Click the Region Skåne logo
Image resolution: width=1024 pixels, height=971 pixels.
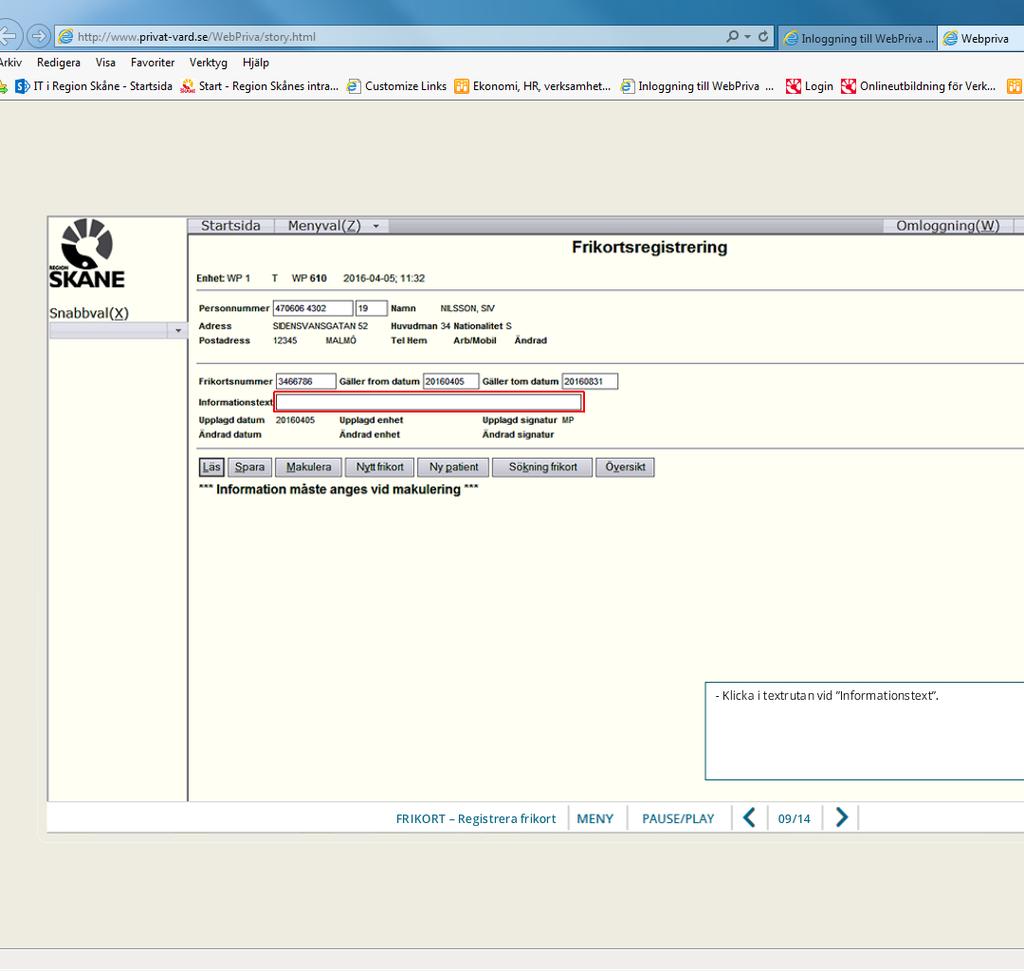pyautogui.click(x=86, y=253)
